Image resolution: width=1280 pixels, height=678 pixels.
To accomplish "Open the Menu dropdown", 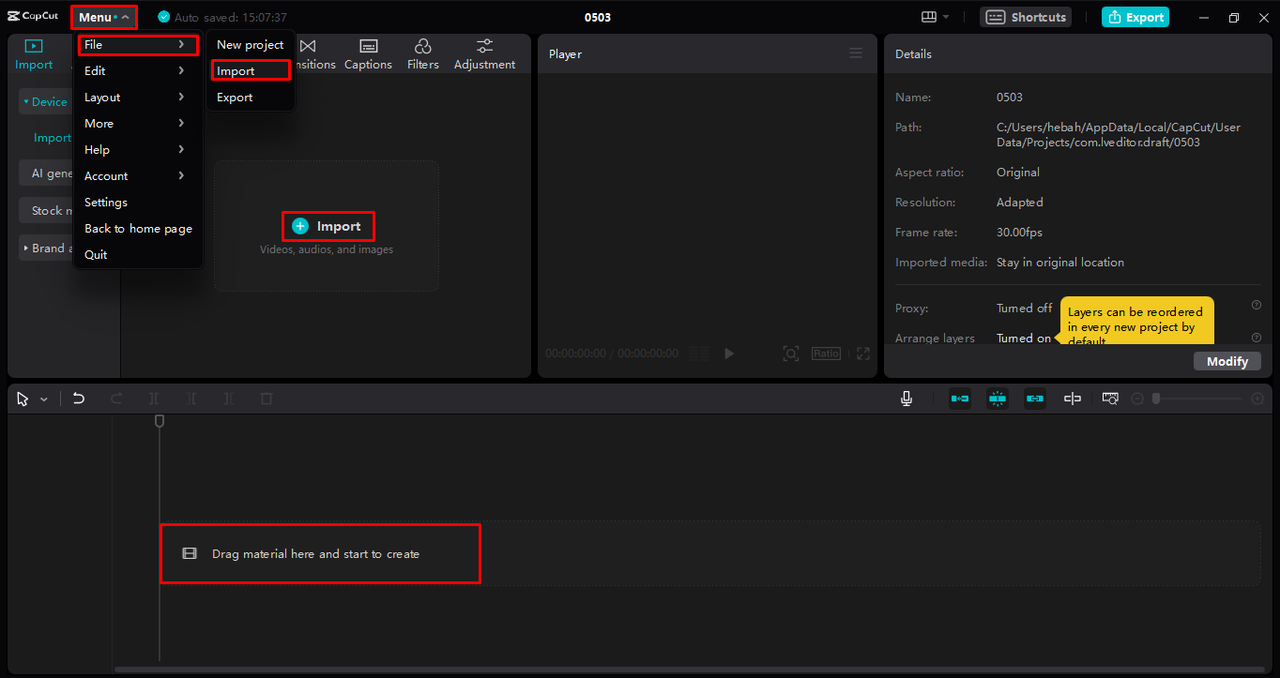I will (104, 17).
